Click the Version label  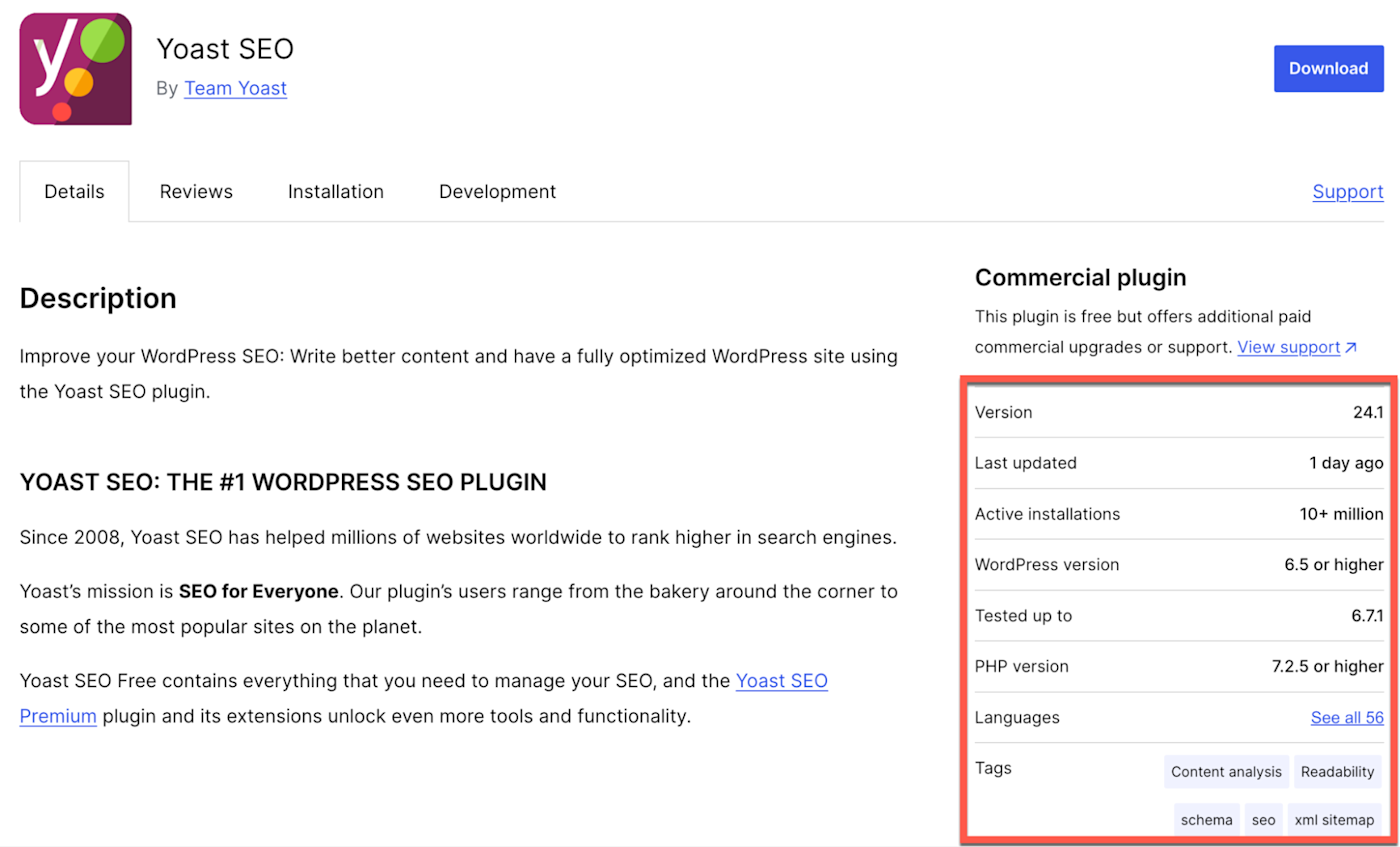pos(1004,412)
